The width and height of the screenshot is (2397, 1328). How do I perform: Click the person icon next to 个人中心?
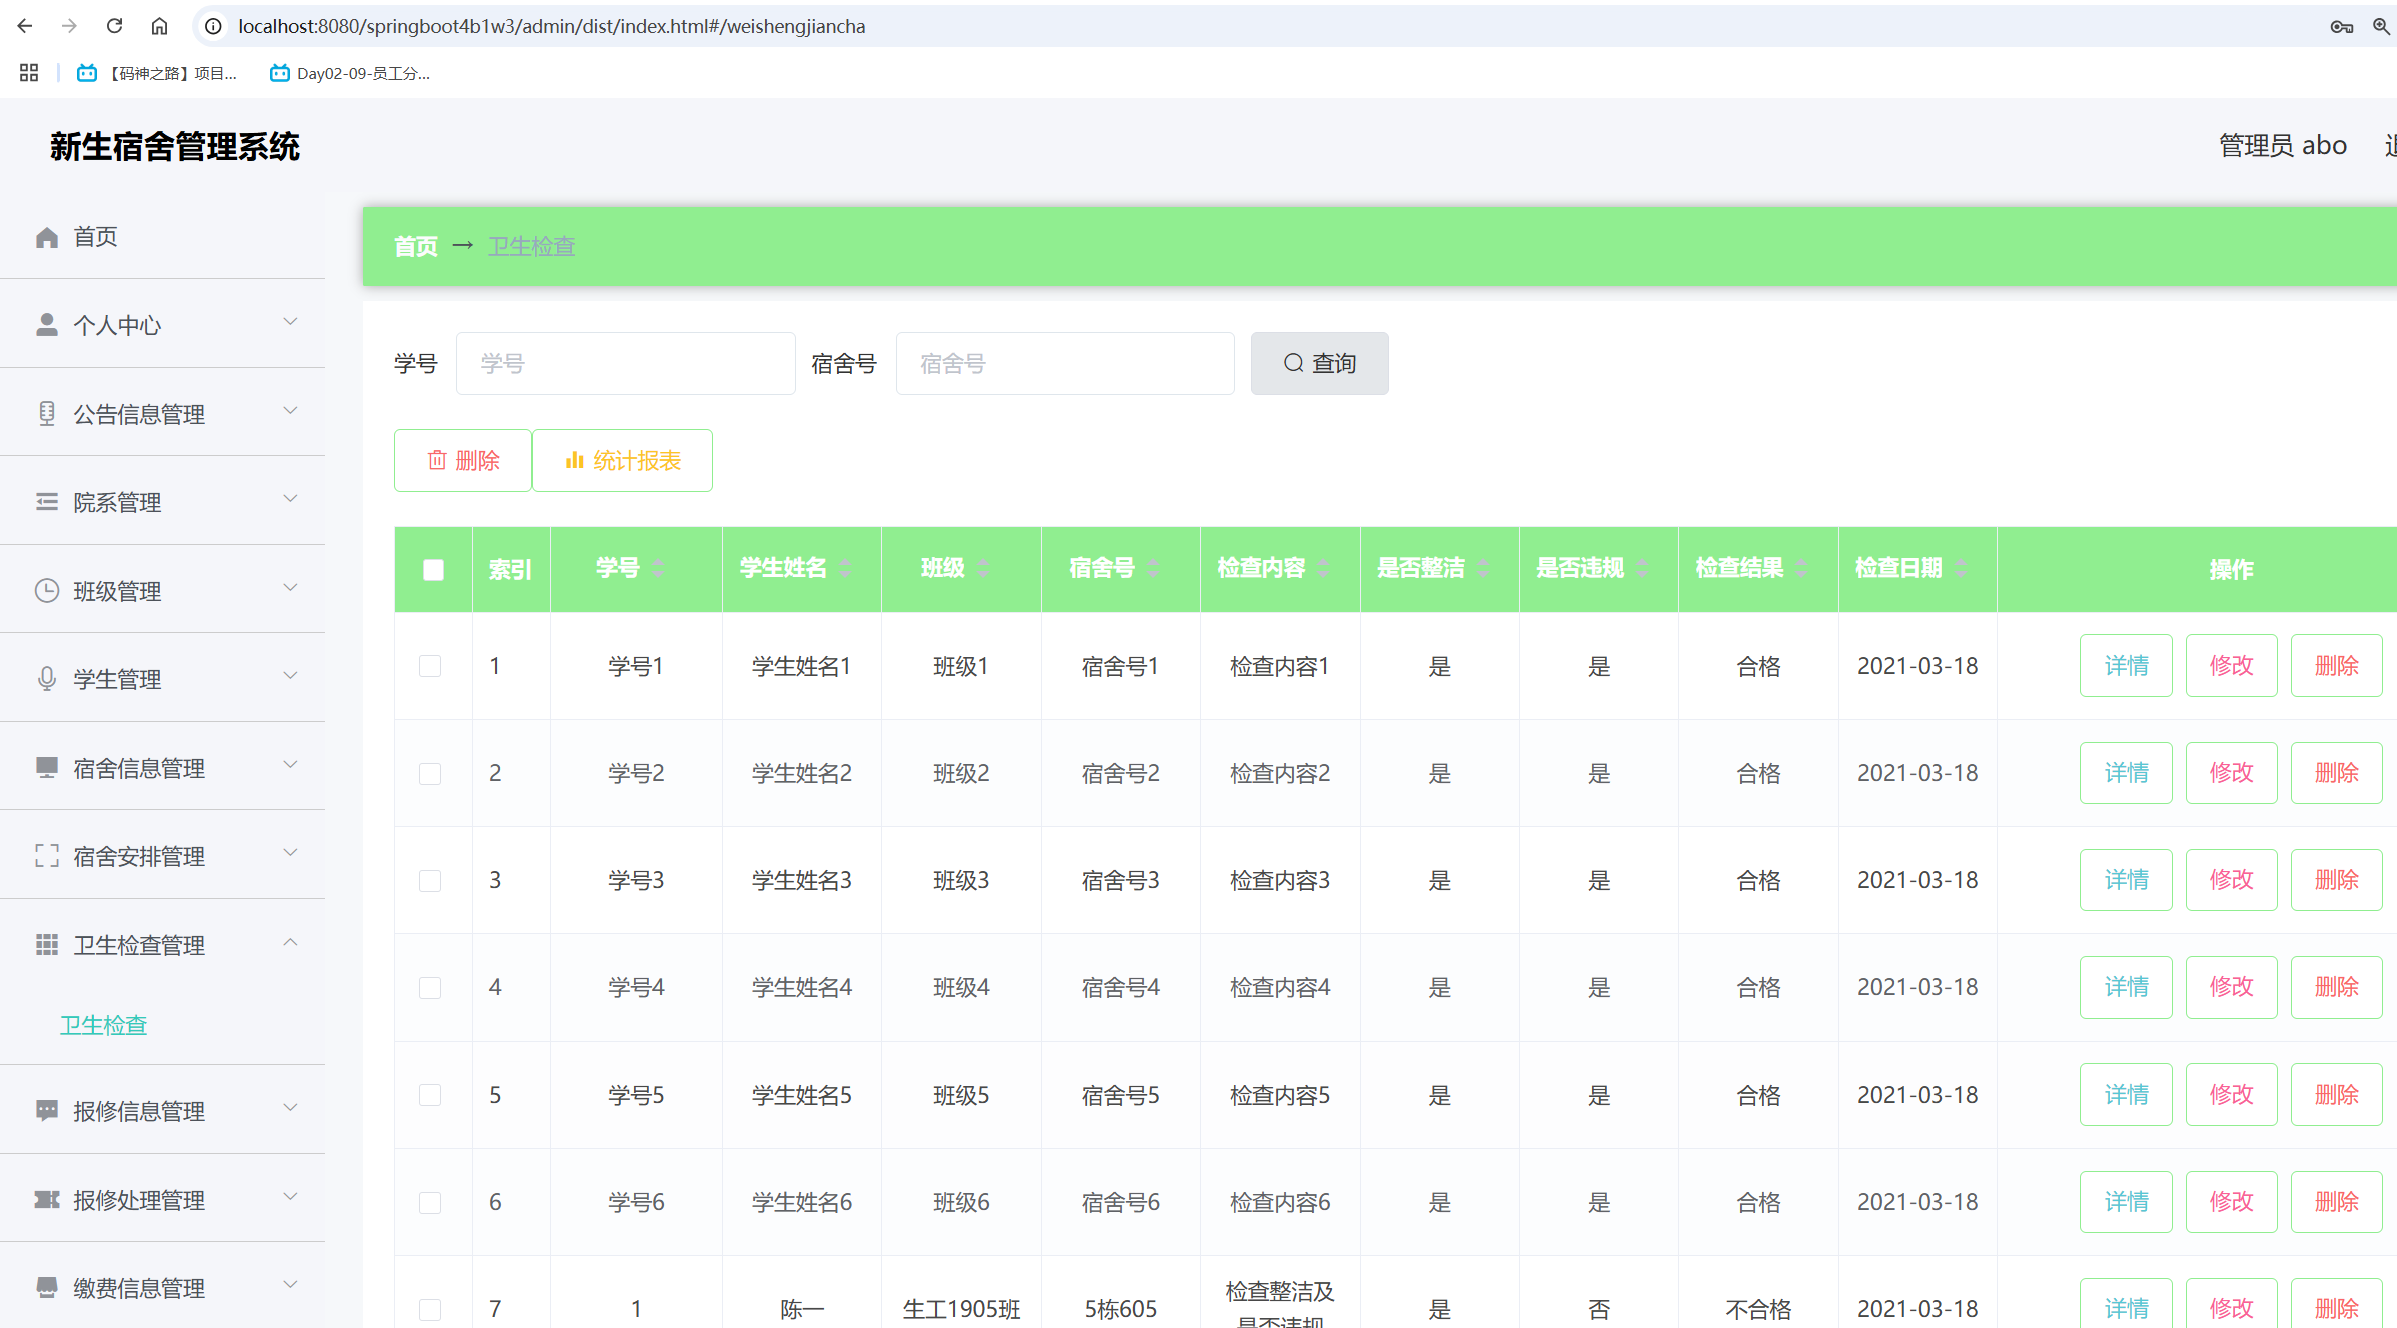point(46,325)
